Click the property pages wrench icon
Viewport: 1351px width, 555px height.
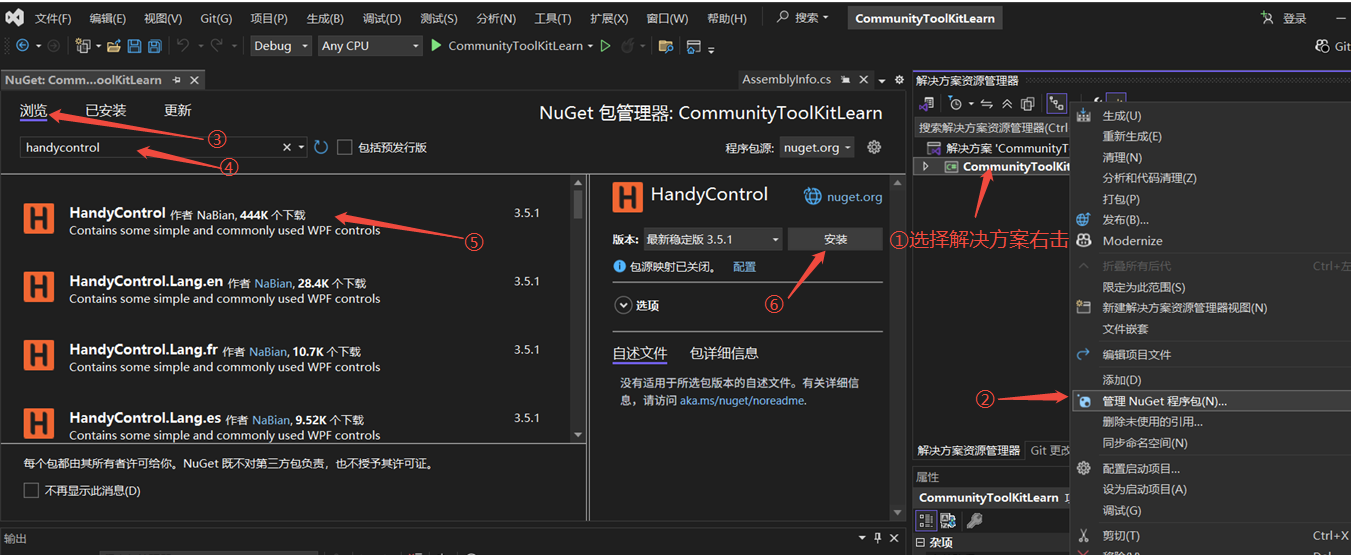[x=974, y=520]
